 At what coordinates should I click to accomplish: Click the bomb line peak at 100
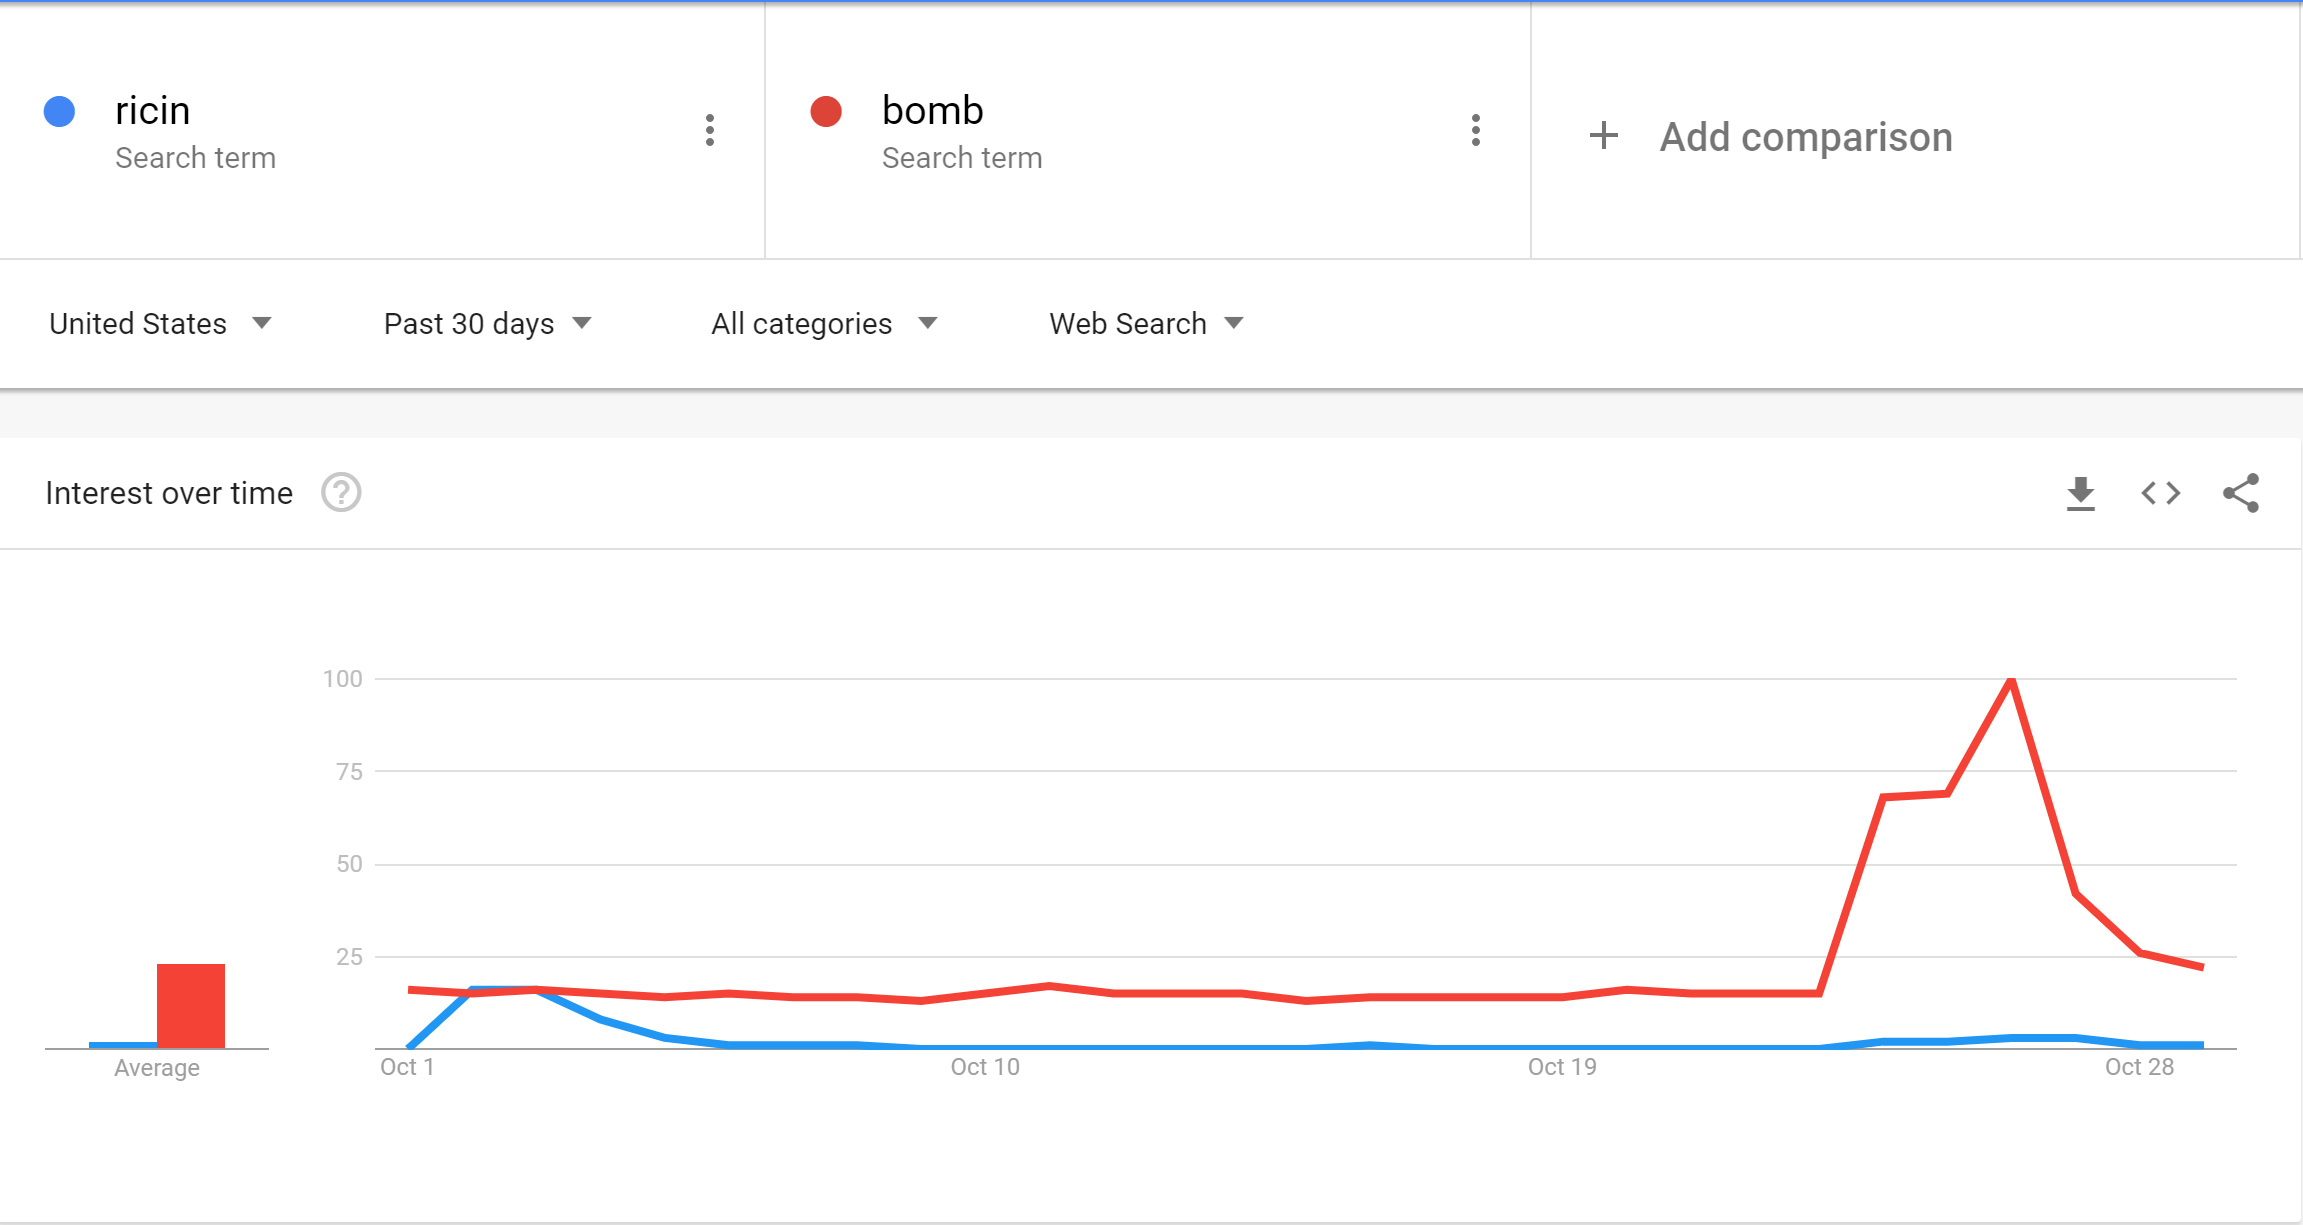pyautogui.click(x=2011, y=681)
